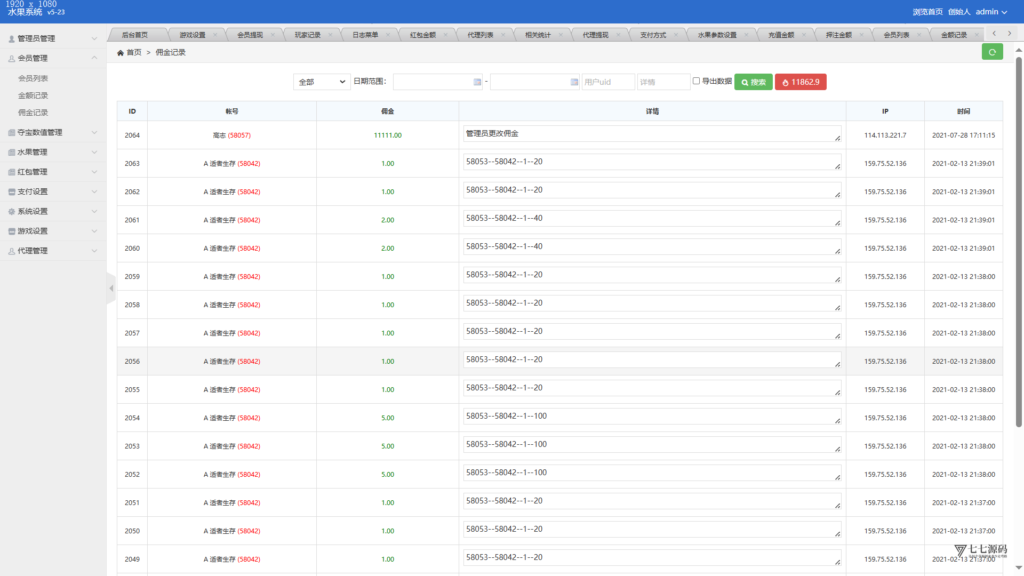Collapse the 会员管理 sidebar section
The image size is (1024, 576).
pyautogui.click(x=53, y=58)
